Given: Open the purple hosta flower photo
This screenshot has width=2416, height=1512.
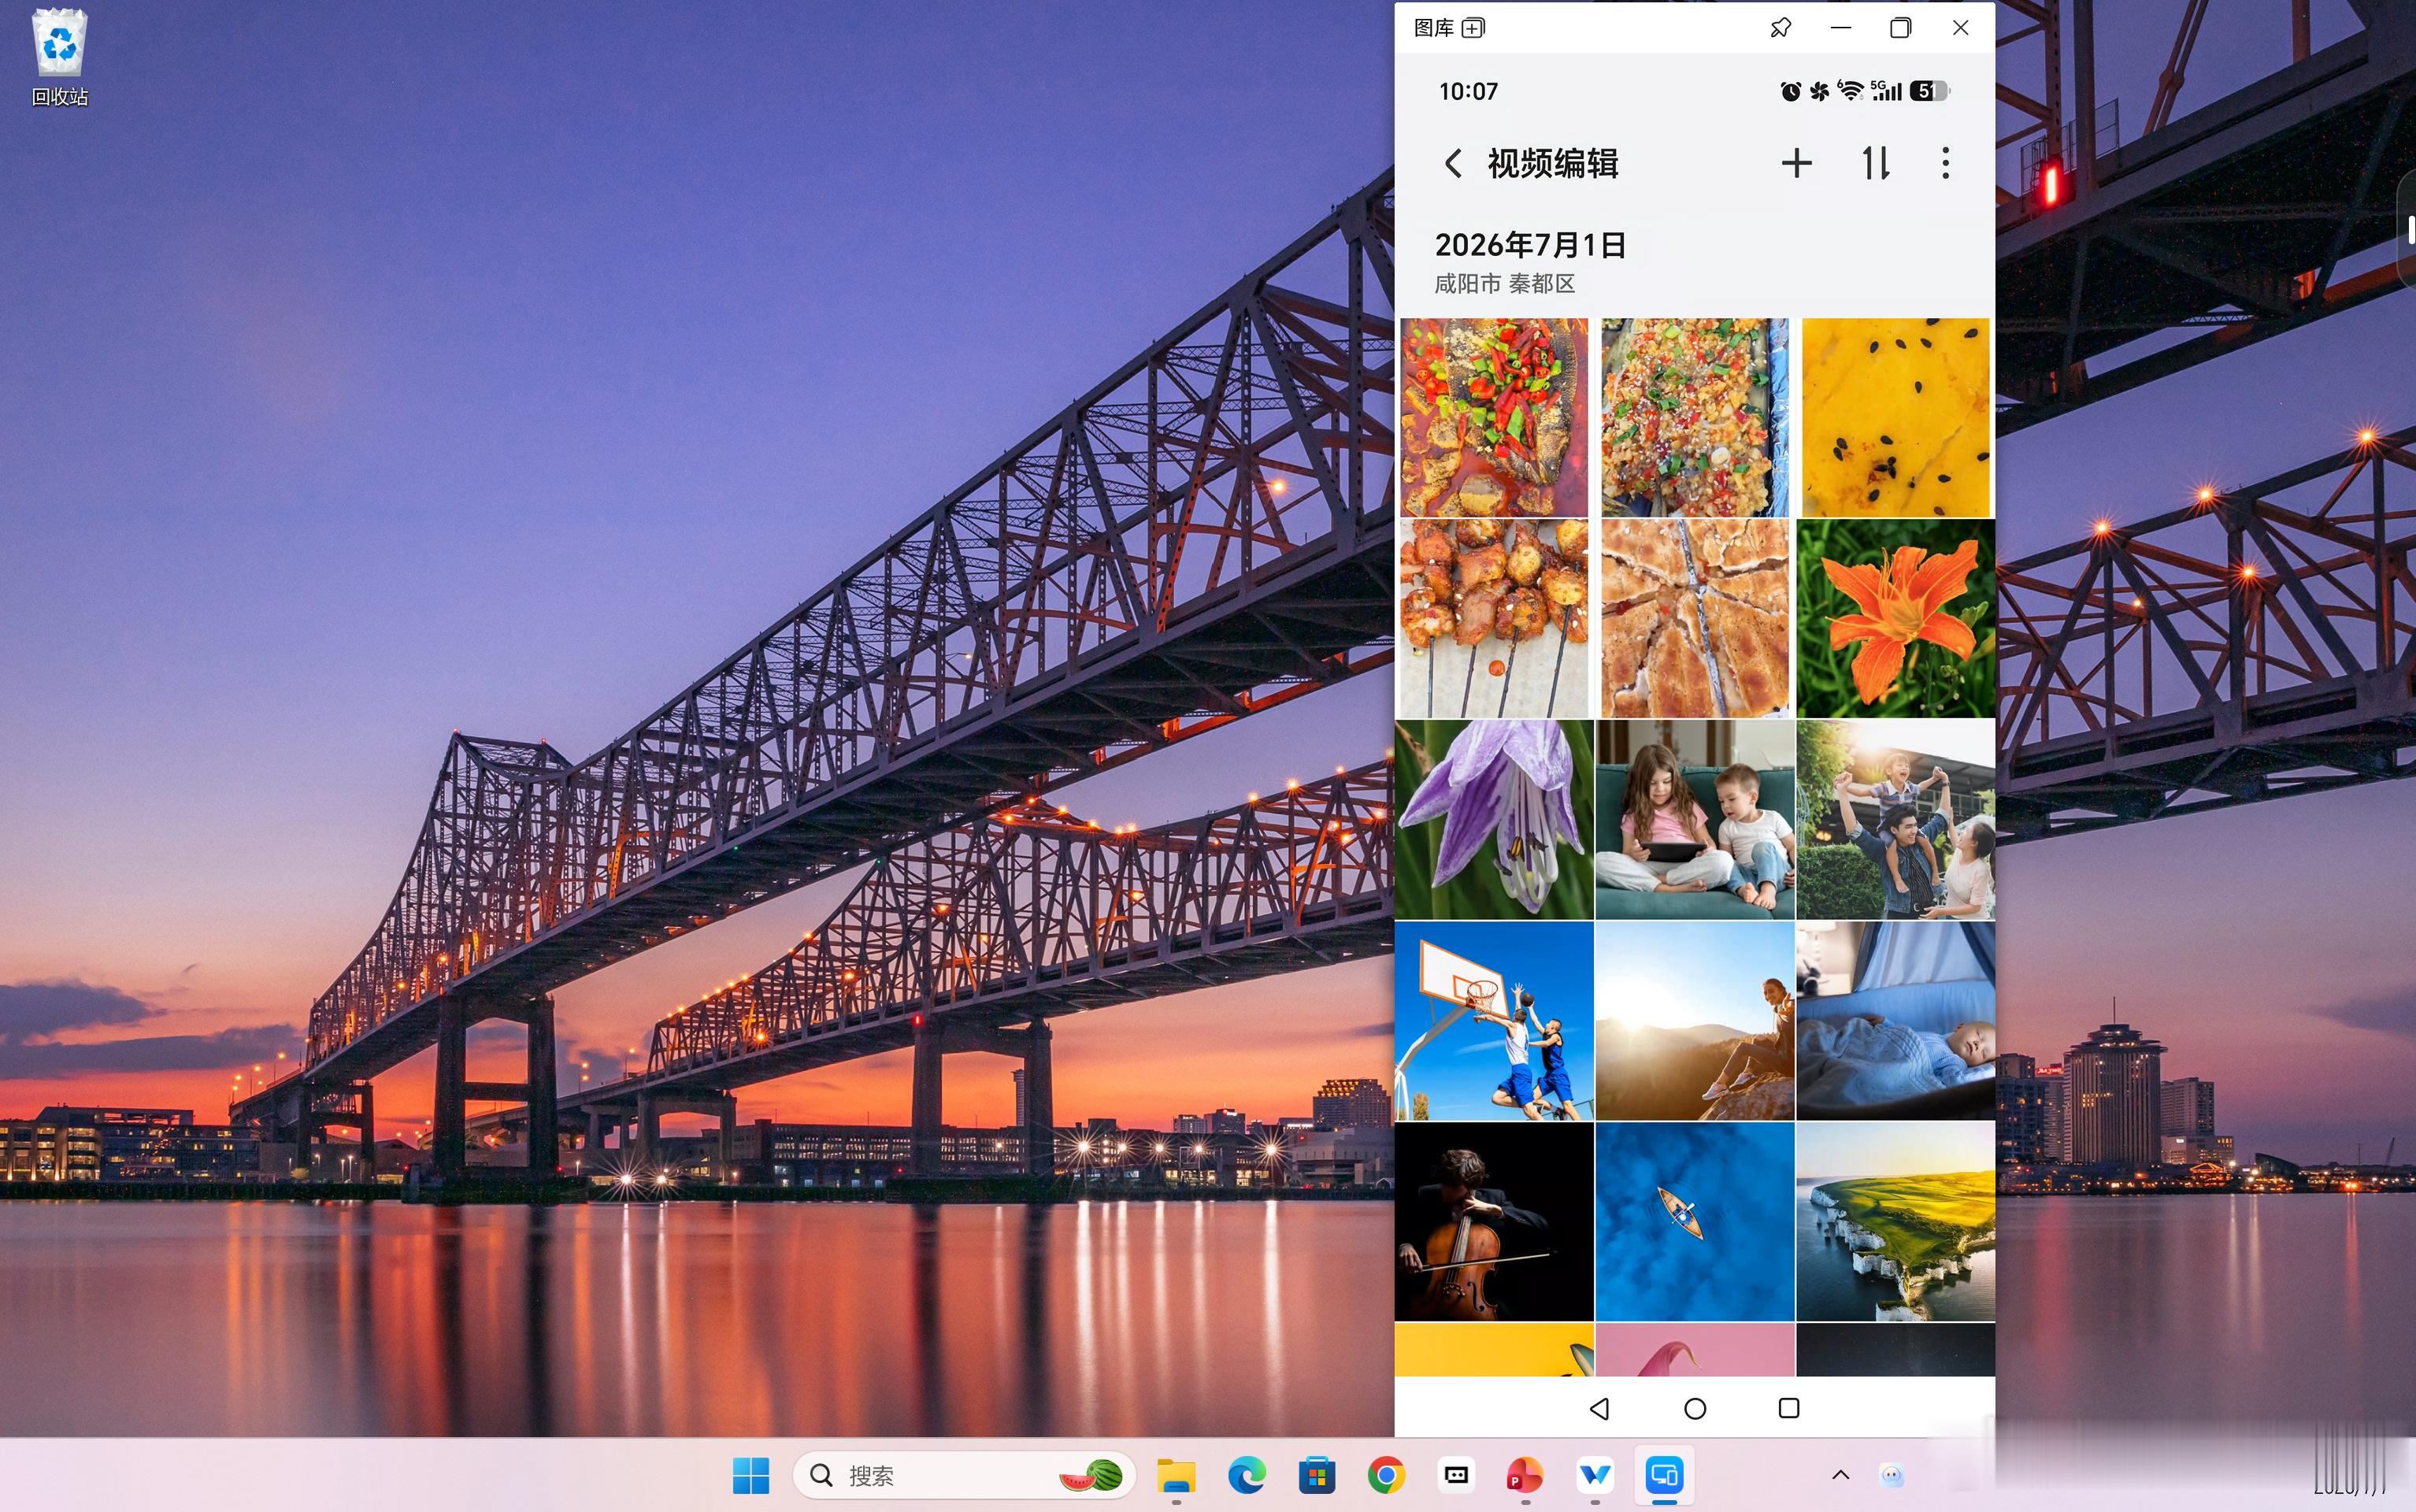Looking at the screenshot, I should coord(1494,819).
